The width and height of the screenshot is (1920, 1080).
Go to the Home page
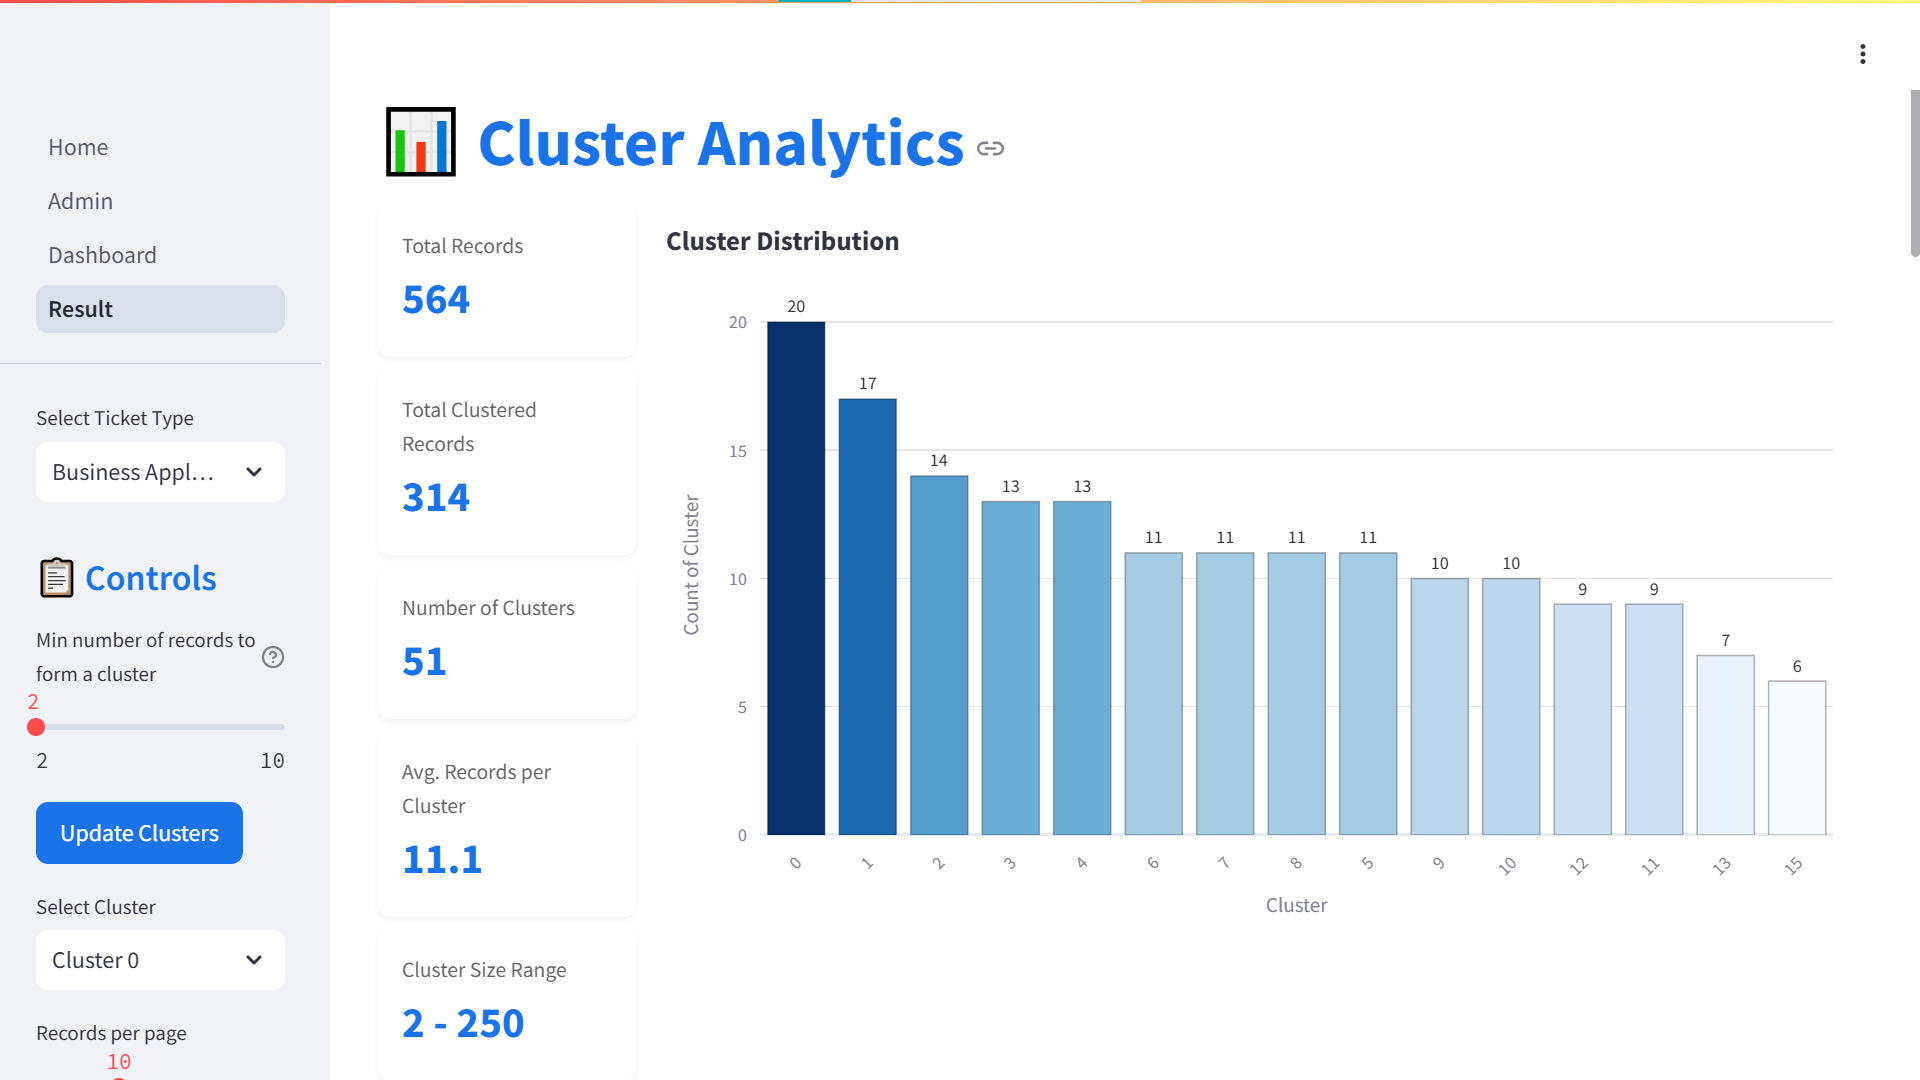pyautogui.click(x=78, y=147)
